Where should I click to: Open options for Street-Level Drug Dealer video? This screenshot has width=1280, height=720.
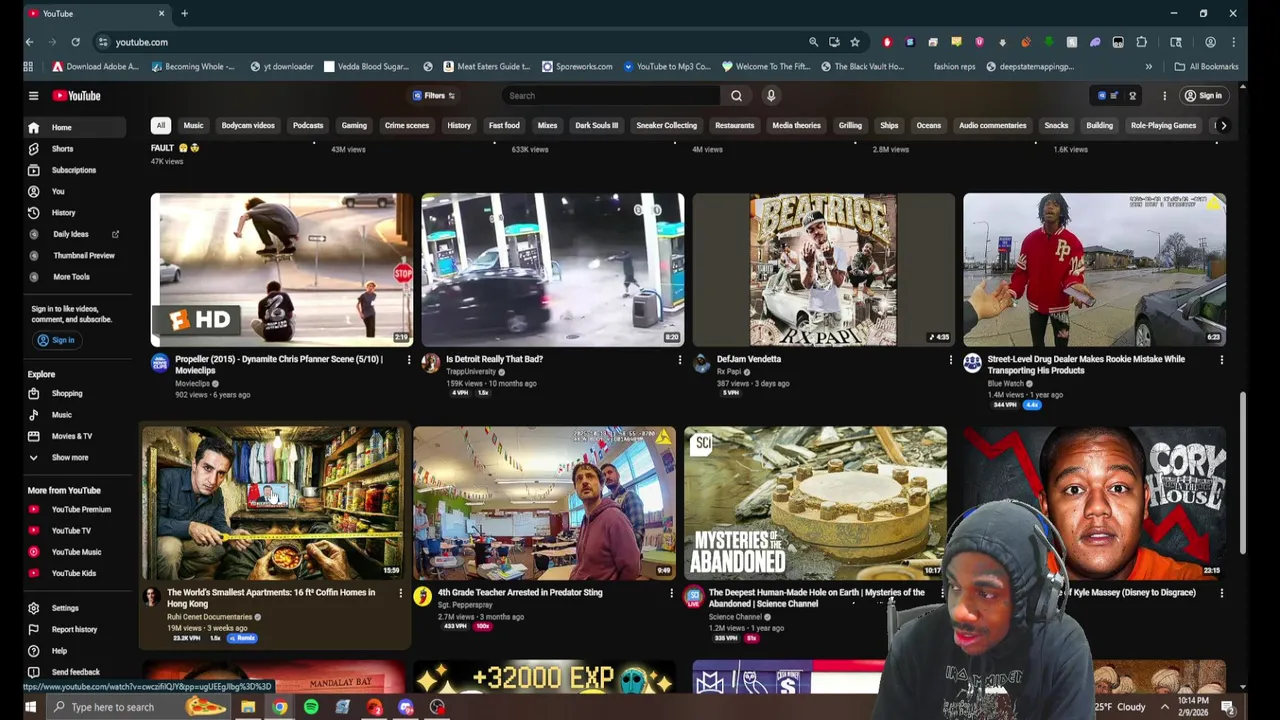point(1221,359)
